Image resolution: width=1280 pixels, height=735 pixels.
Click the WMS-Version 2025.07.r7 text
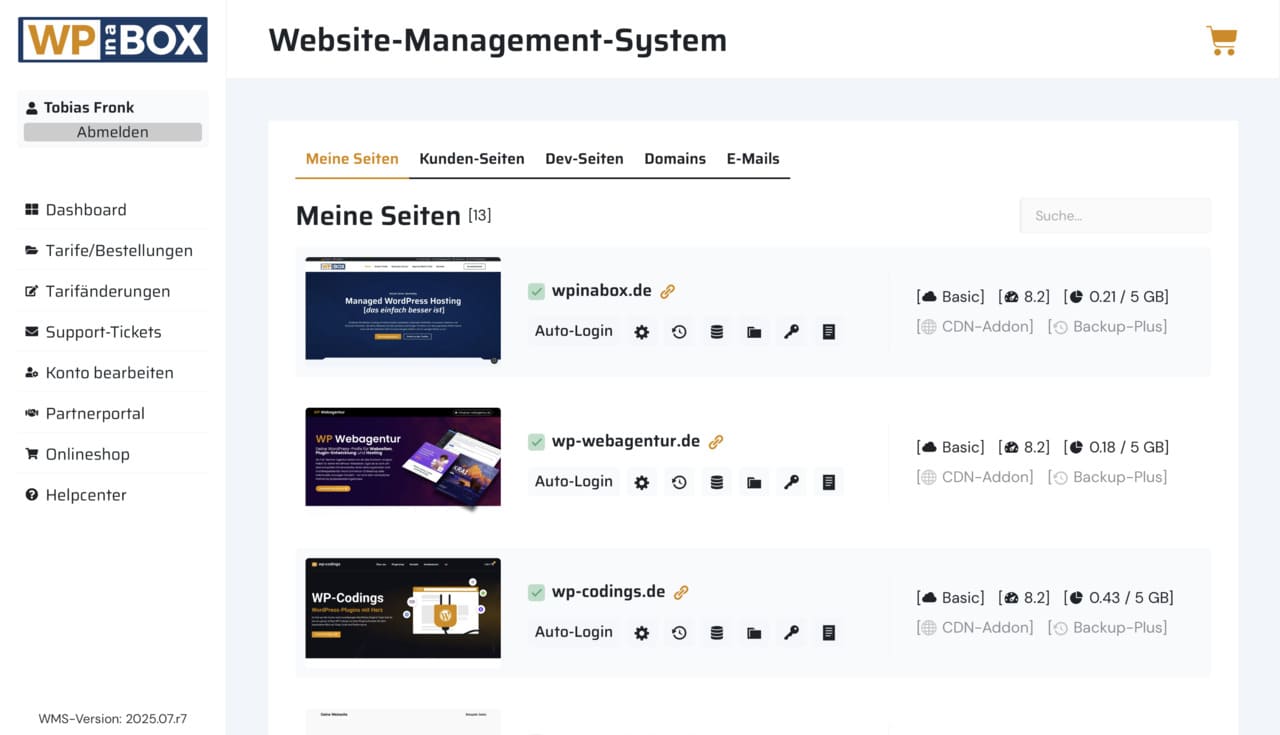(113, 718)
